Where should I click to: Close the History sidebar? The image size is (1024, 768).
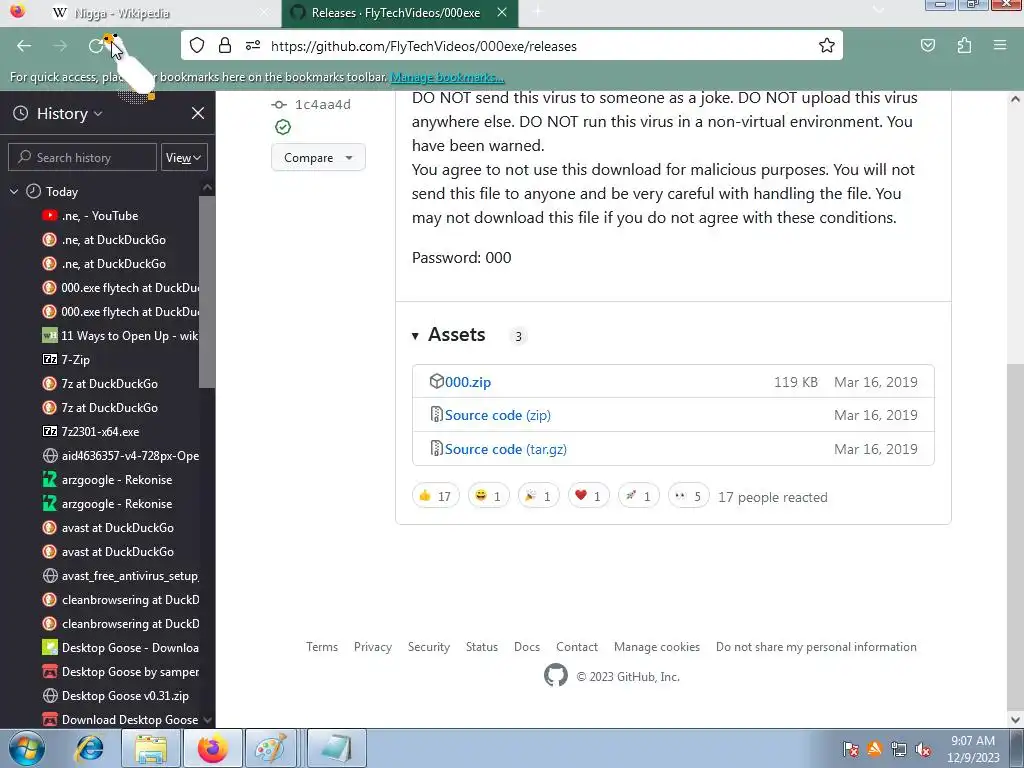coord(198,114)
